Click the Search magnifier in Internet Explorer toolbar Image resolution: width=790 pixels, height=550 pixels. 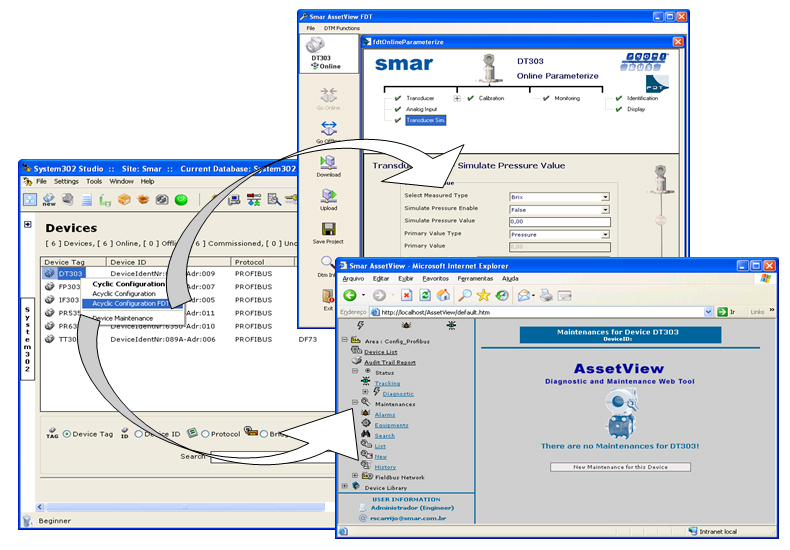coord(465,296)
